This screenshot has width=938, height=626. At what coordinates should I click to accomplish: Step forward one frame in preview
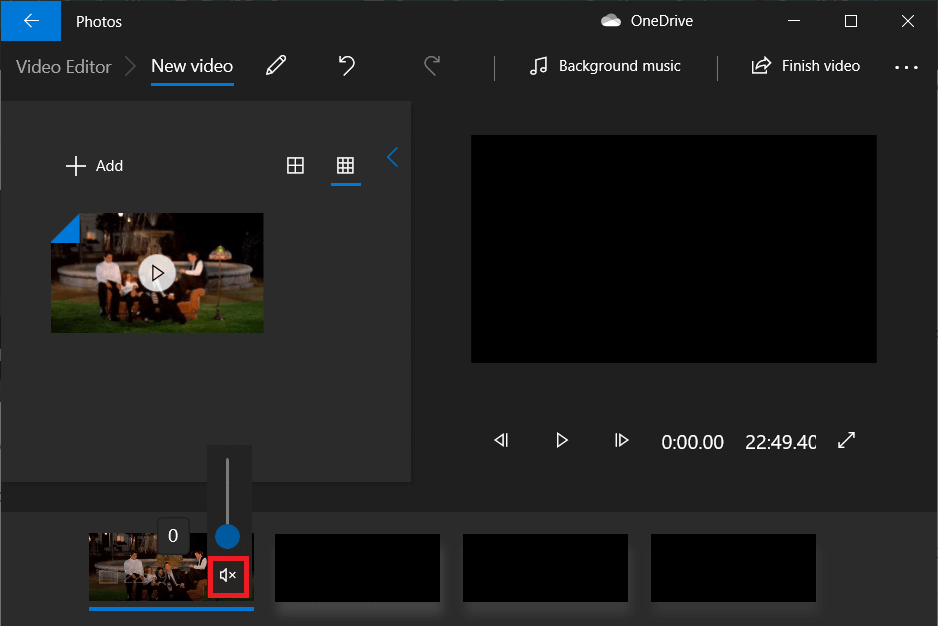tap(621, 441)
